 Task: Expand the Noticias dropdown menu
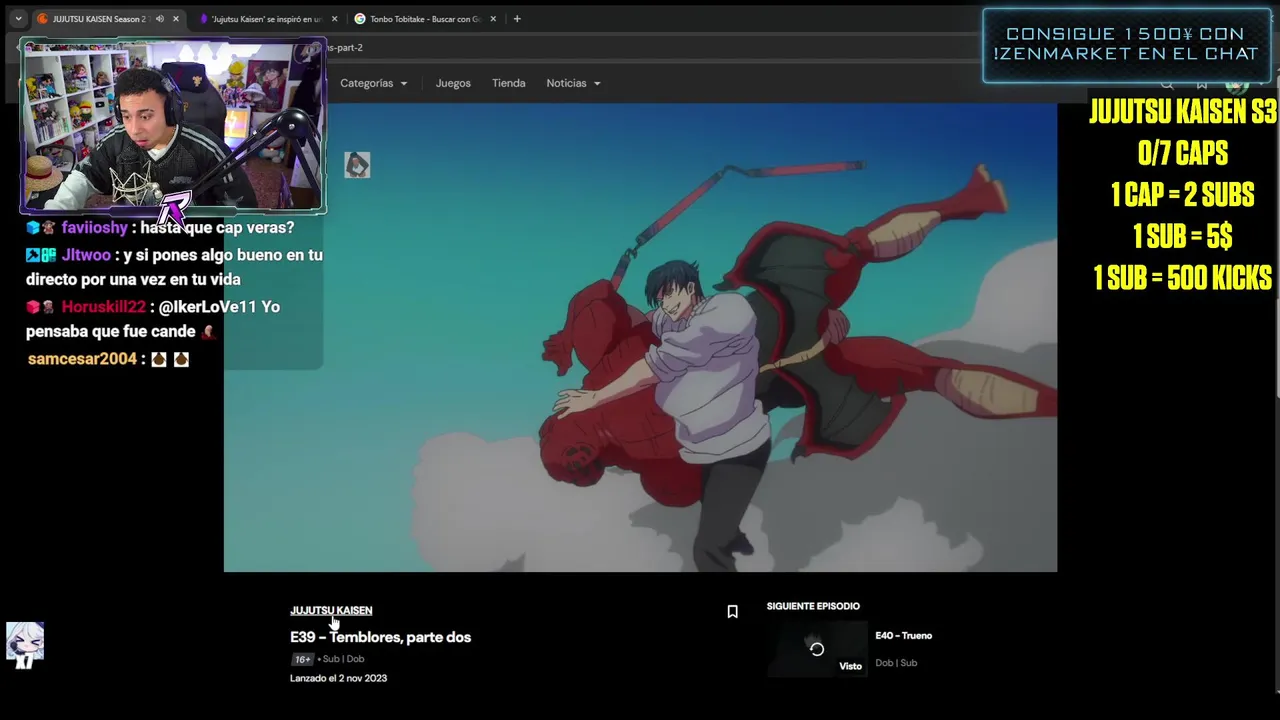573,83
